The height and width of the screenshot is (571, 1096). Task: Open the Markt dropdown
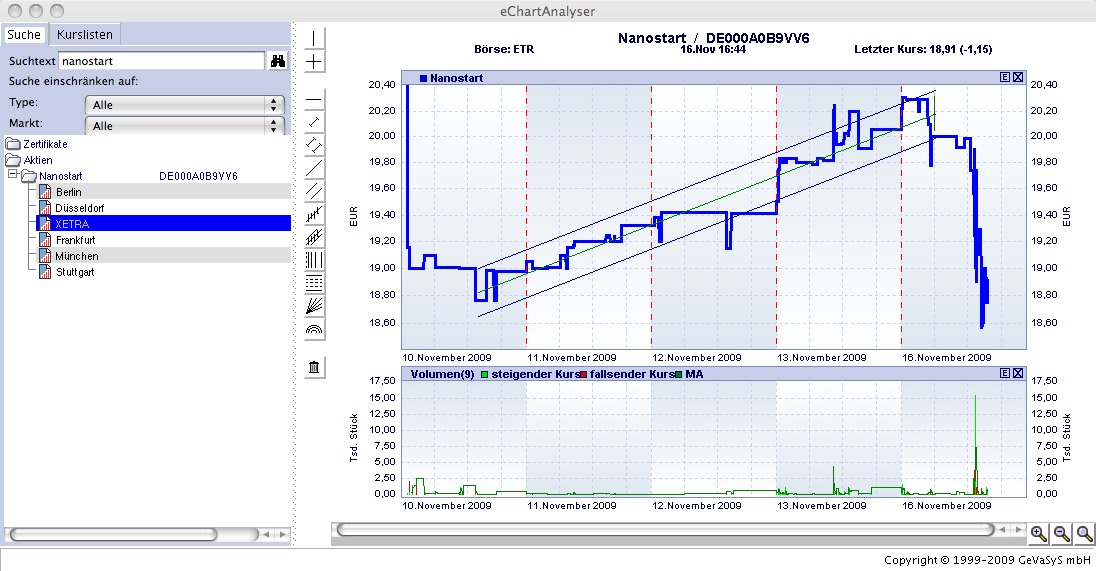coord(185,126)
